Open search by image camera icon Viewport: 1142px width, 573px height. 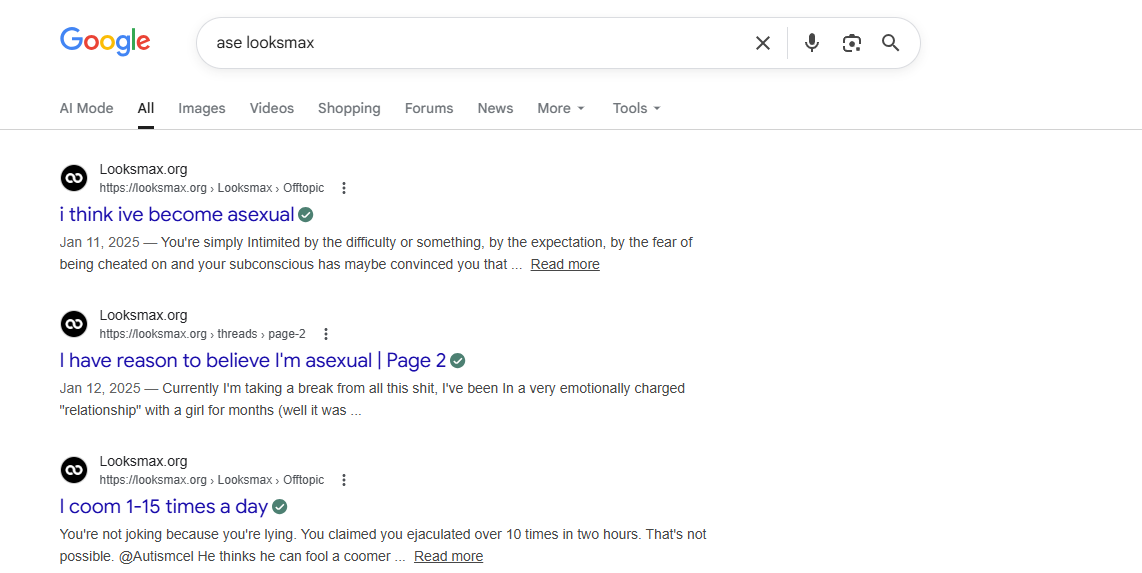[851, 43]
